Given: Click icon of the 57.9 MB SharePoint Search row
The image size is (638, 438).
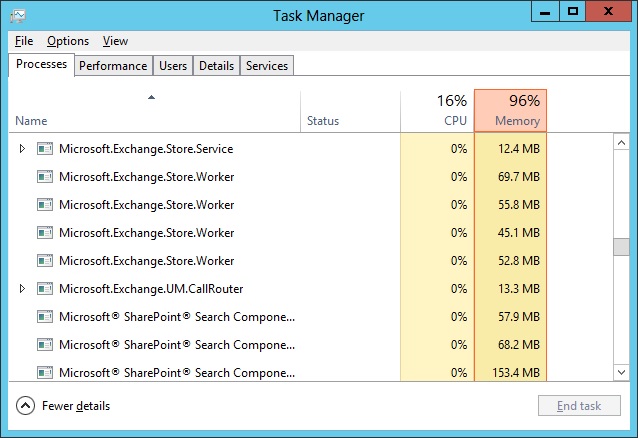Looking at the screenshot, I should tap(45, 317).
